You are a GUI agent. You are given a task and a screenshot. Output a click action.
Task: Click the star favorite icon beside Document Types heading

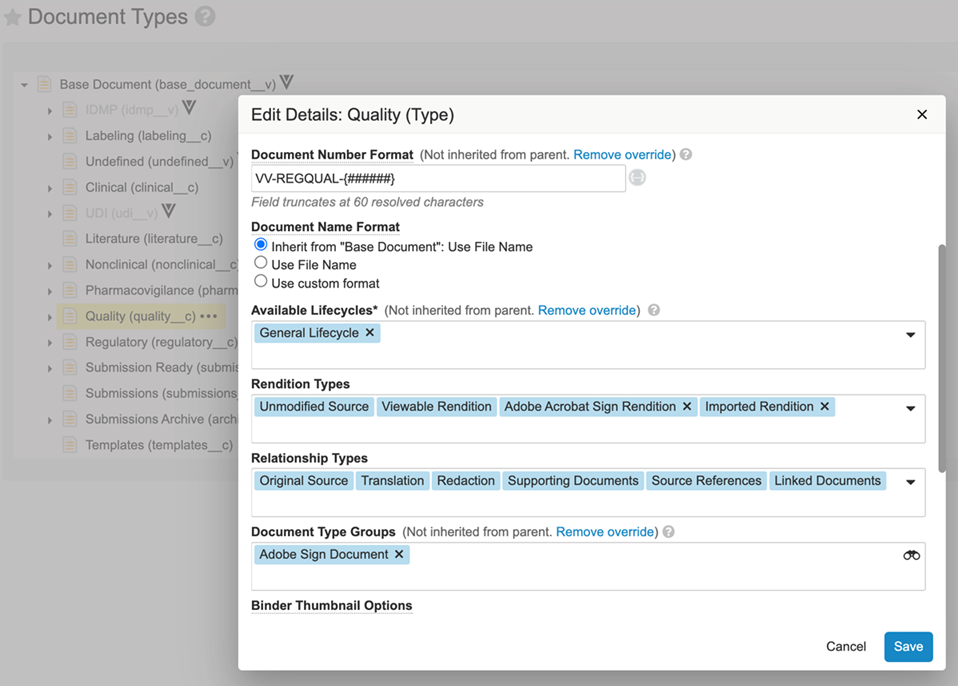[x=12, y=16]
